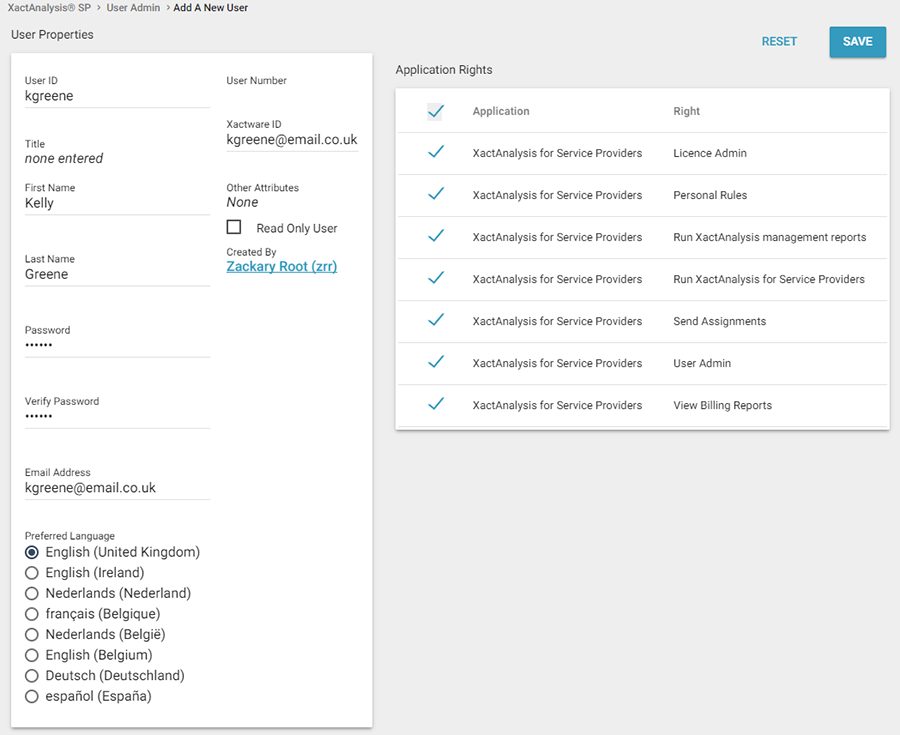900x735 pixels.
Task: Click the Verify Password field
Action: pos(117,417)
